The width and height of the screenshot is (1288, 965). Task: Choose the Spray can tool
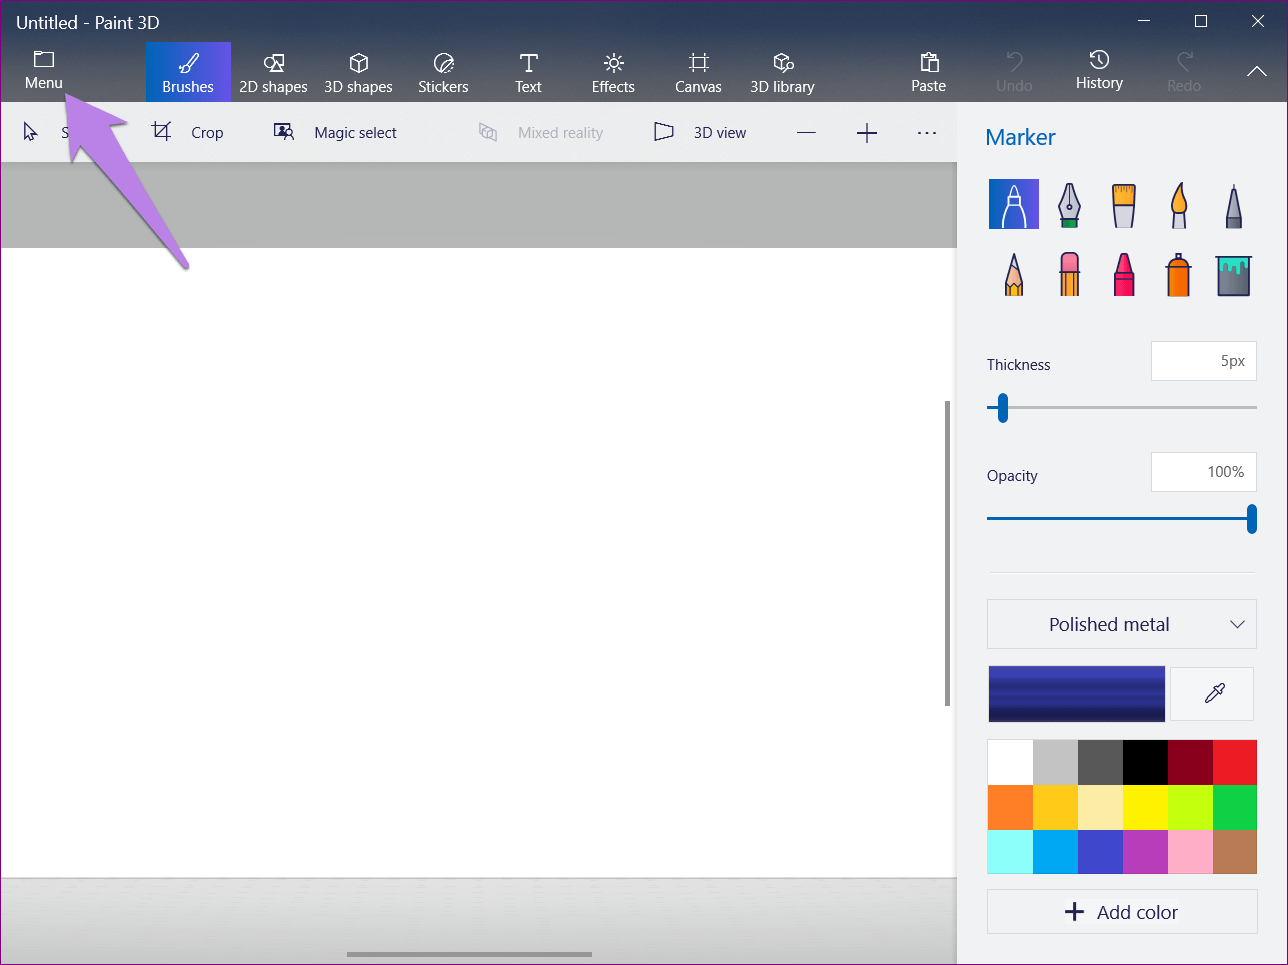click(1179, 274)
